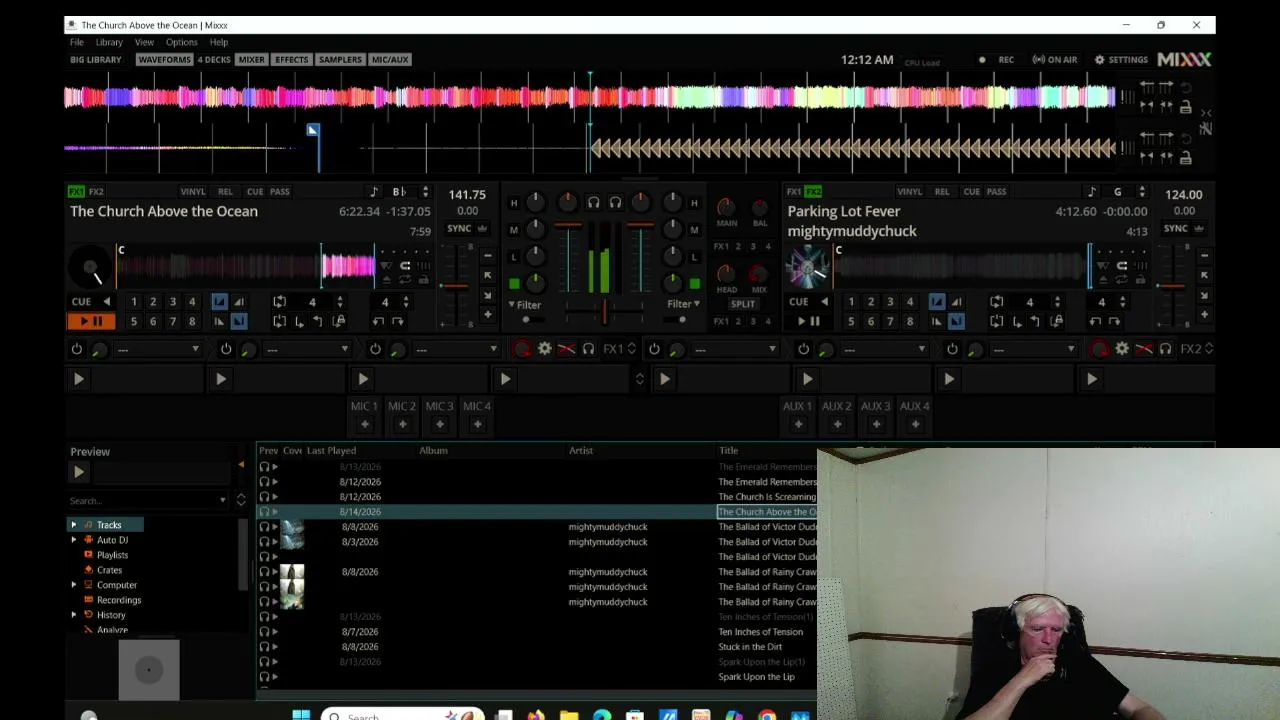Enable the first effect slot power in FX1
Viewport: 1280px width, 720px height.
(77, 349)
